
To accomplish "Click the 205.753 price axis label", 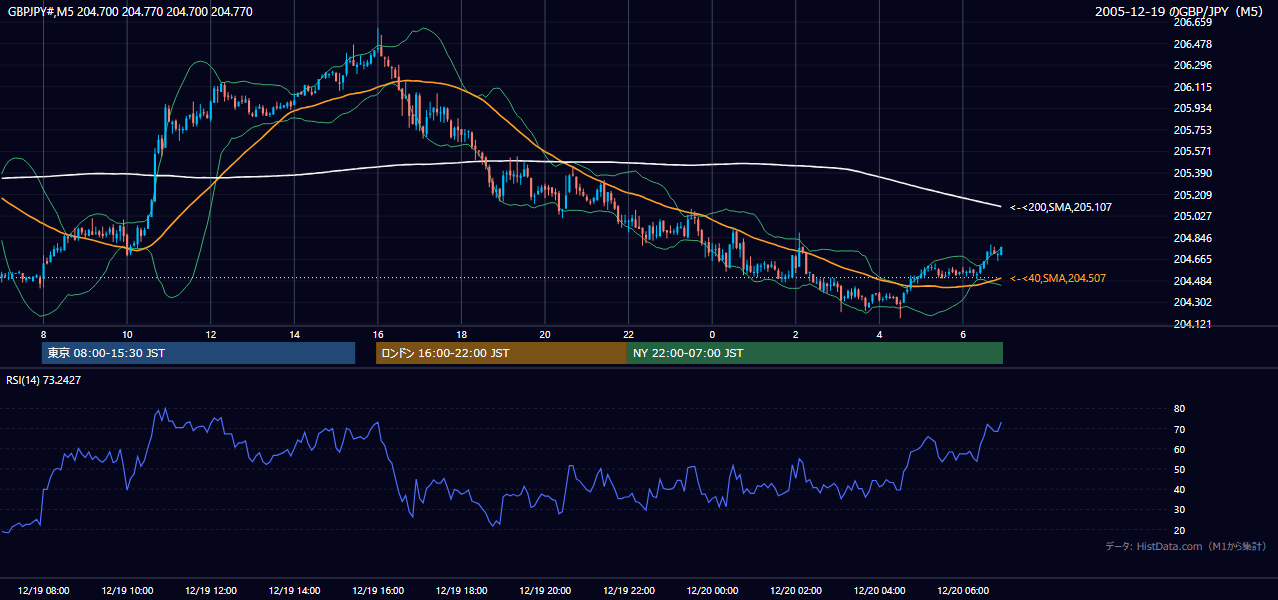I will [1192, 130].
